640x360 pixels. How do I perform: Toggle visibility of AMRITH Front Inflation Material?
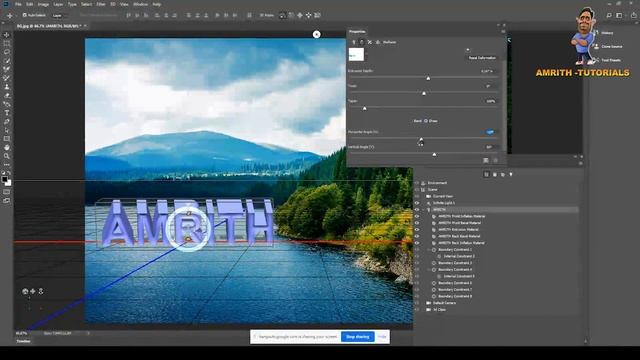(417, 216)
